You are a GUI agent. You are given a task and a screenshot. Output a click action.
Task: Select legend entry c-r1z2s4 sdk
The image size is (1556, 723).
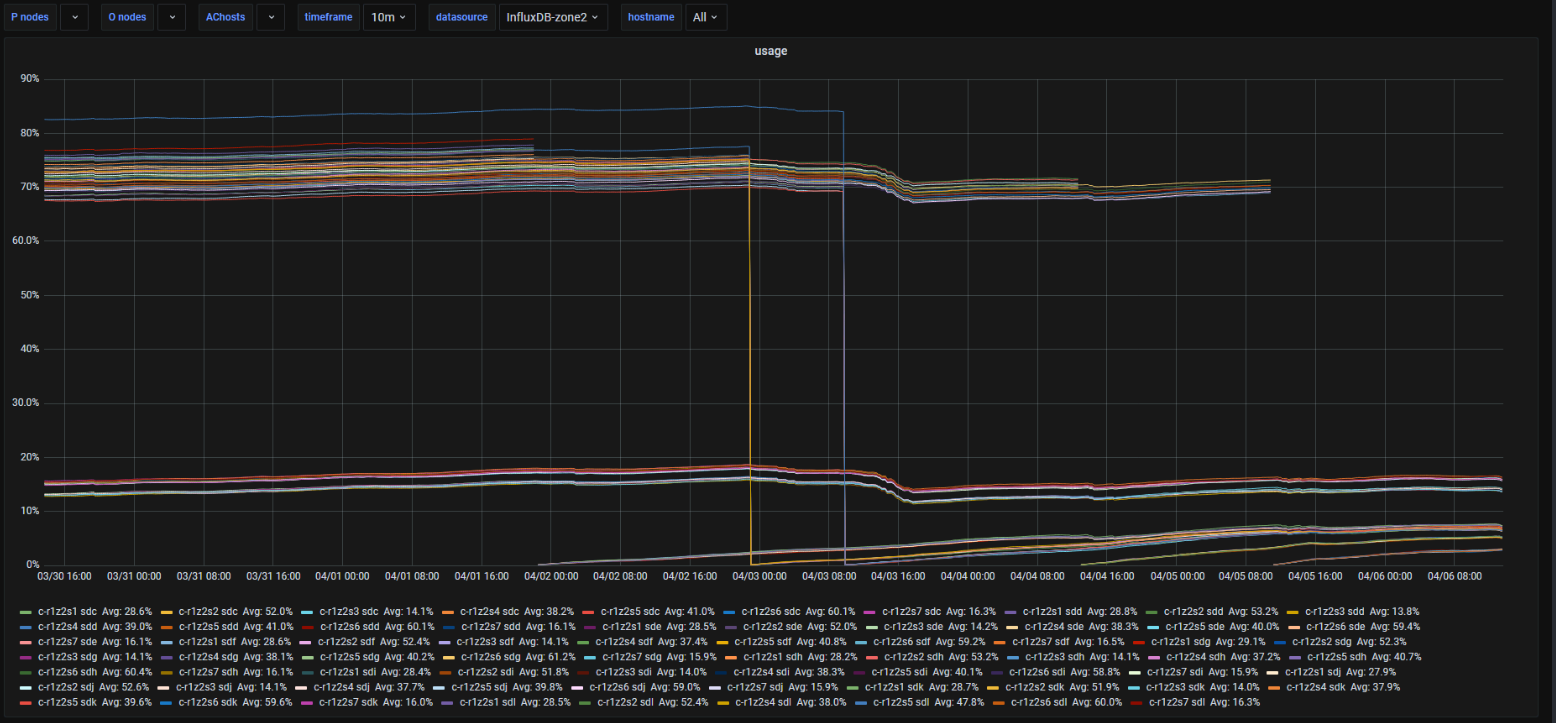1316,687
